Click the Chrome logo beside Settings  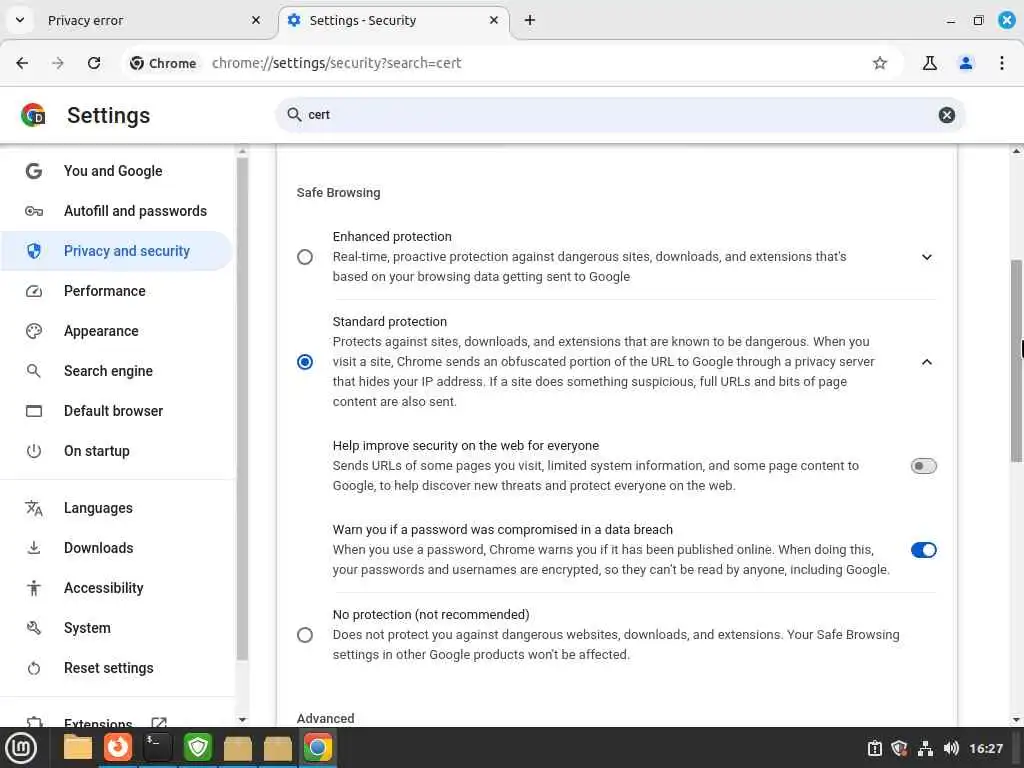(33, 115)
